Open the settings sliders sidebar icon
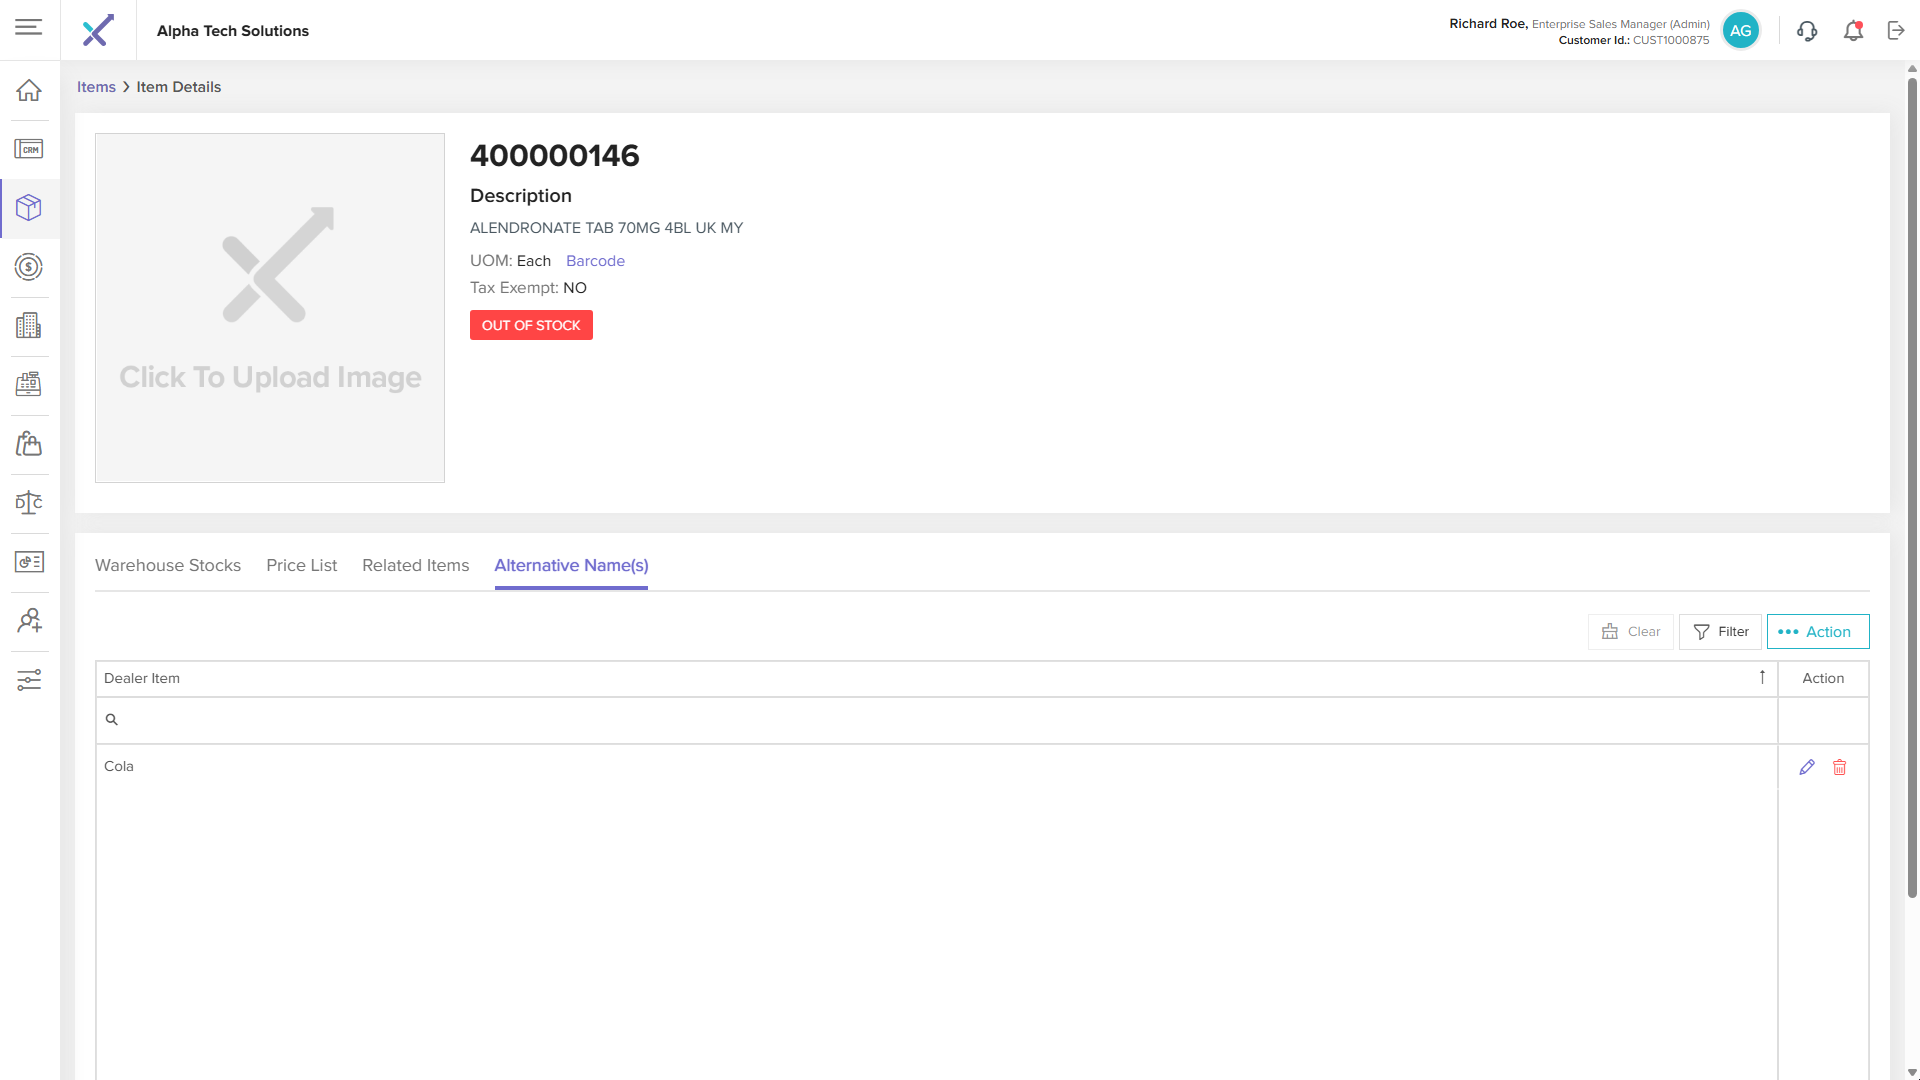 pos(29,680)
